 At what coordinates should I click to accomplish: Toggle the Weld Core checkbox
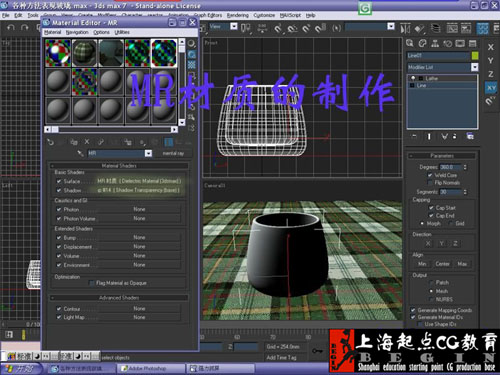[x=430, y=175]
